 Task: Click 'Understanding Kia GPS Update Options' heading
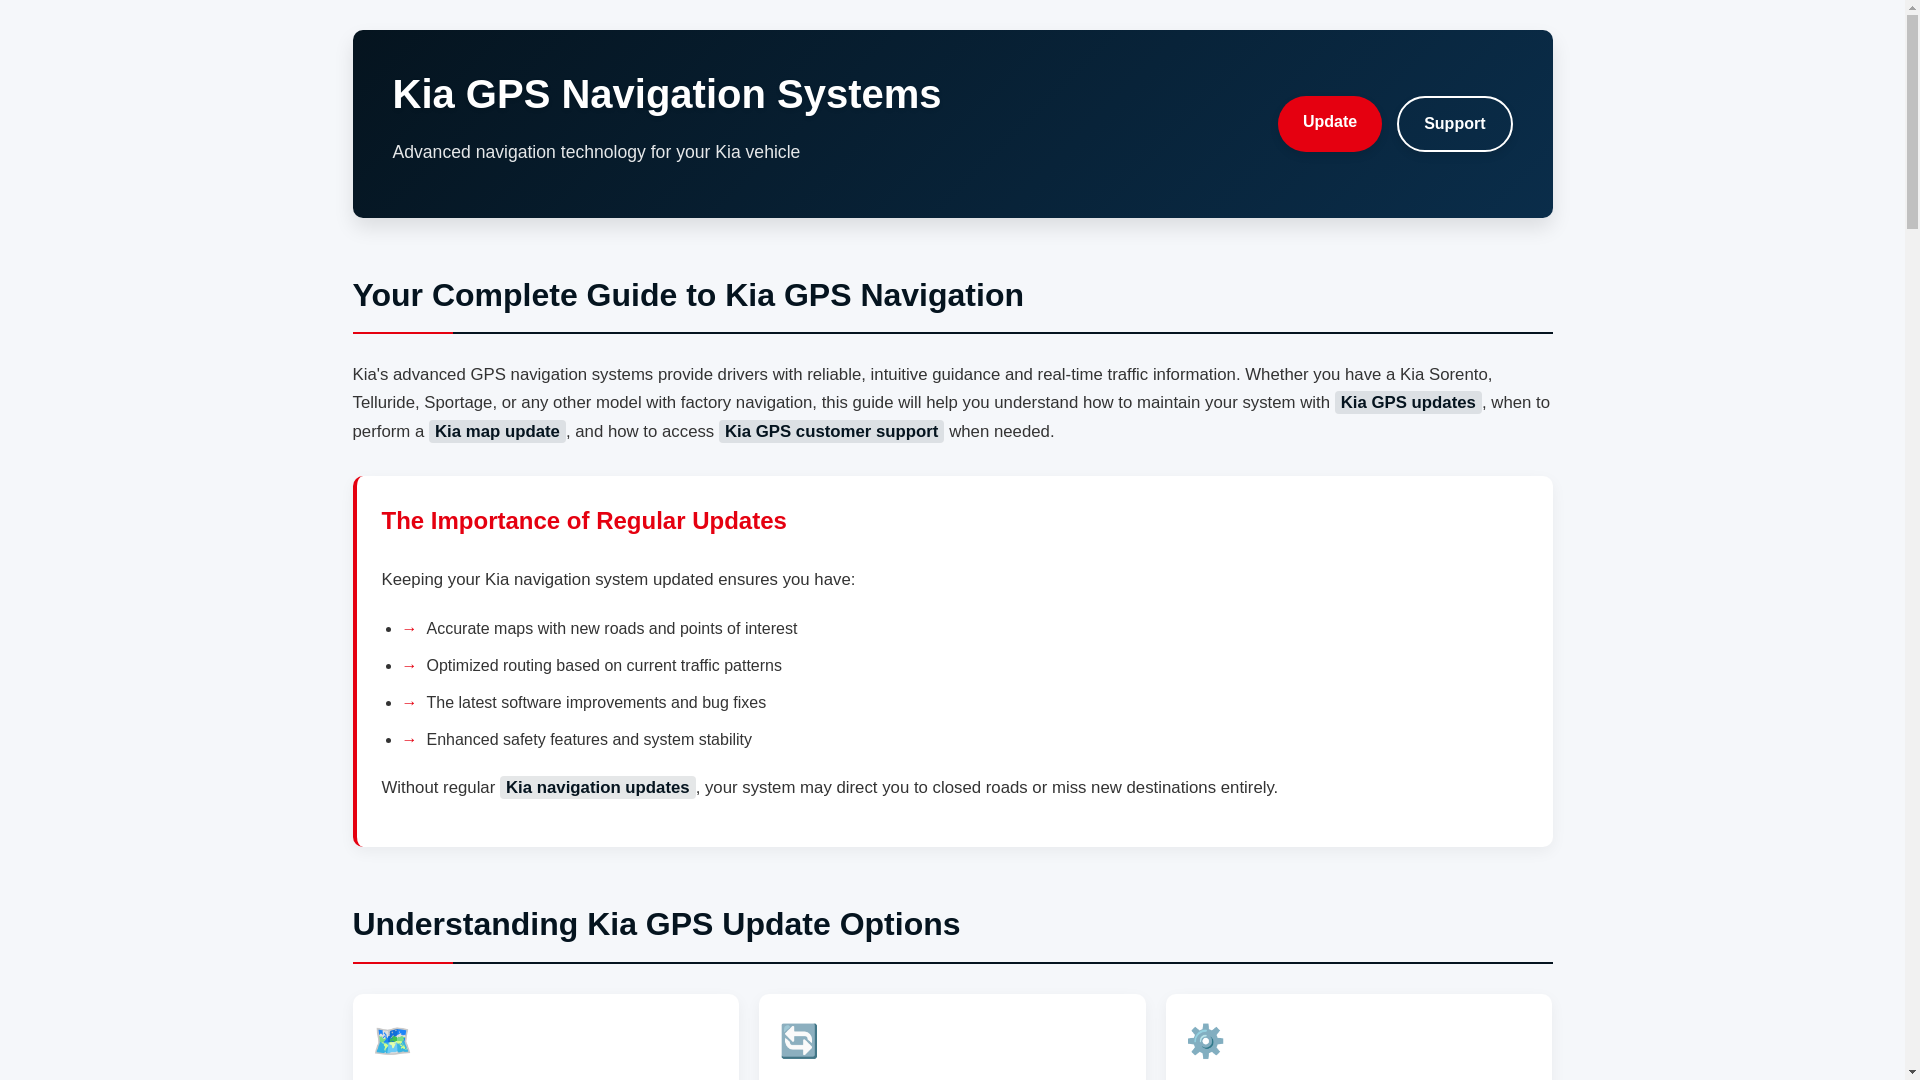pos(656,924)
